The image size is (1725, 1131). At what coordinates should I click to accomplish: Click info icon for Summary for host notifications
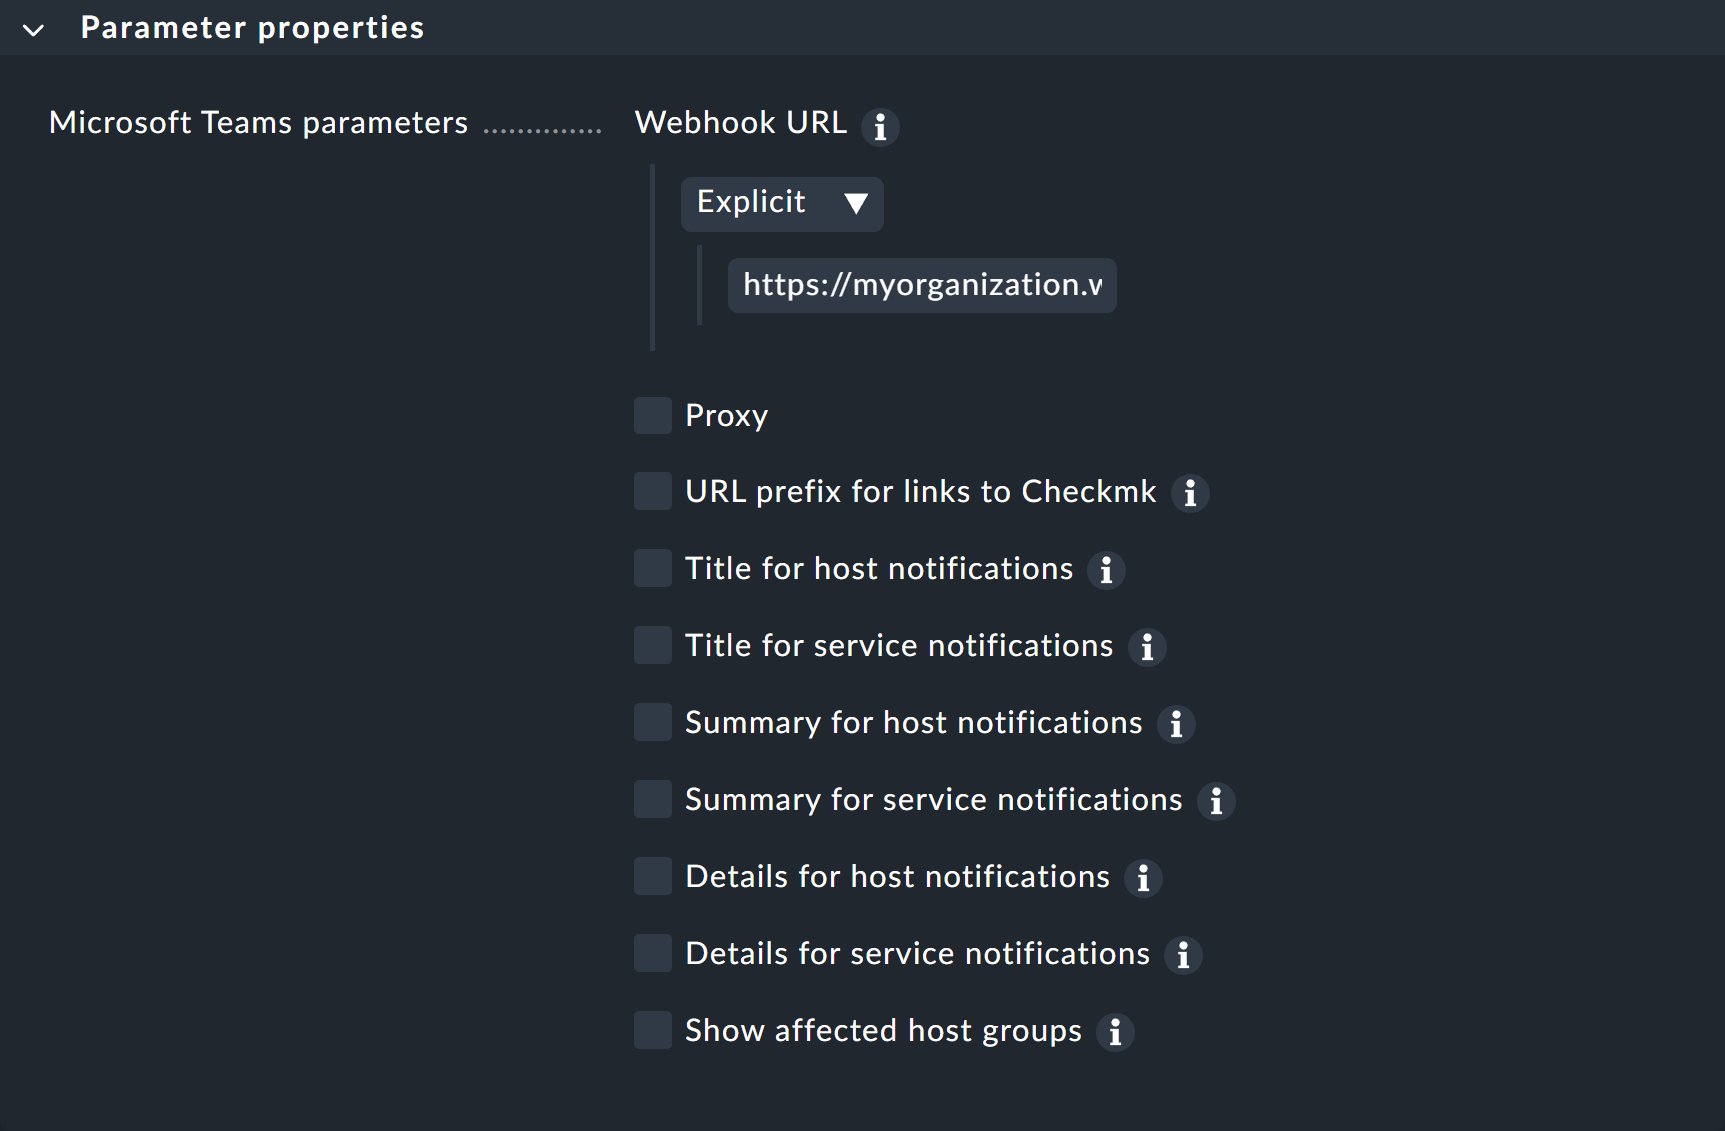pyautogui.click(x=1177, y=724)
